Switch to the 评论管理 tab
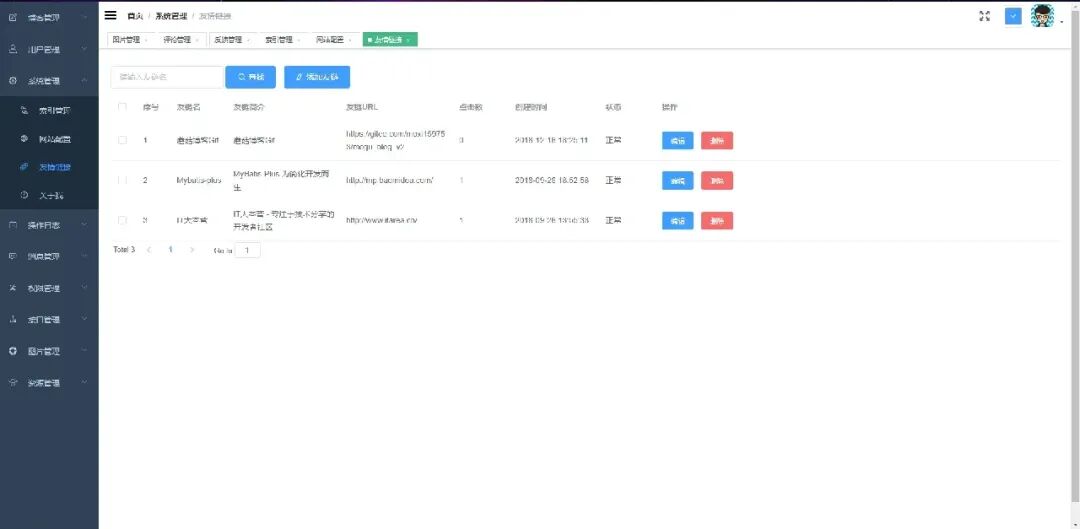Image resolution: width=1080 pixels, height=529 pixels. click(176, 40)
